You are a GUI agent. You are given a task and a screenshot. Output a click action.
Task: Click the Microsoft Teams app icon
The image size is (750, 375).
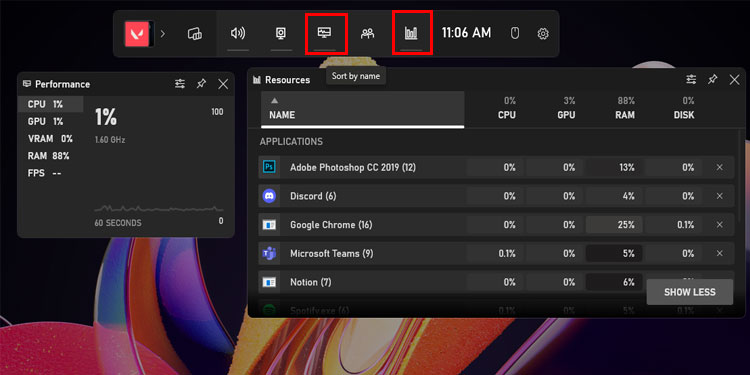point(269,254)
